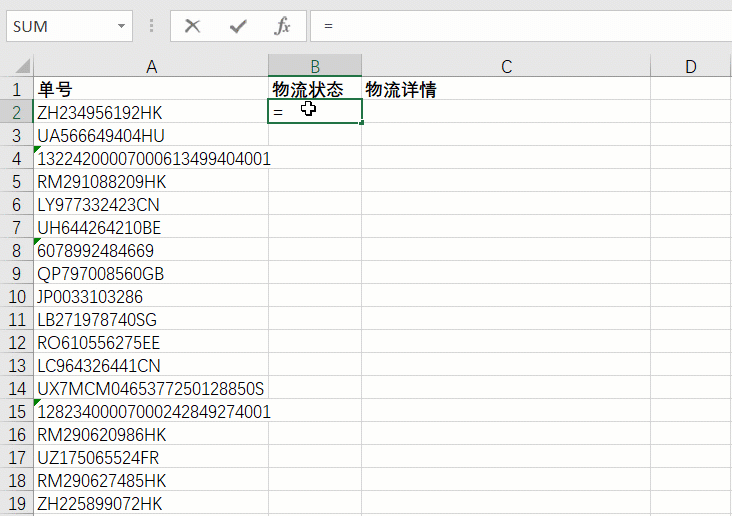
Task: Select row 1 header
Action: pos(16,89)
